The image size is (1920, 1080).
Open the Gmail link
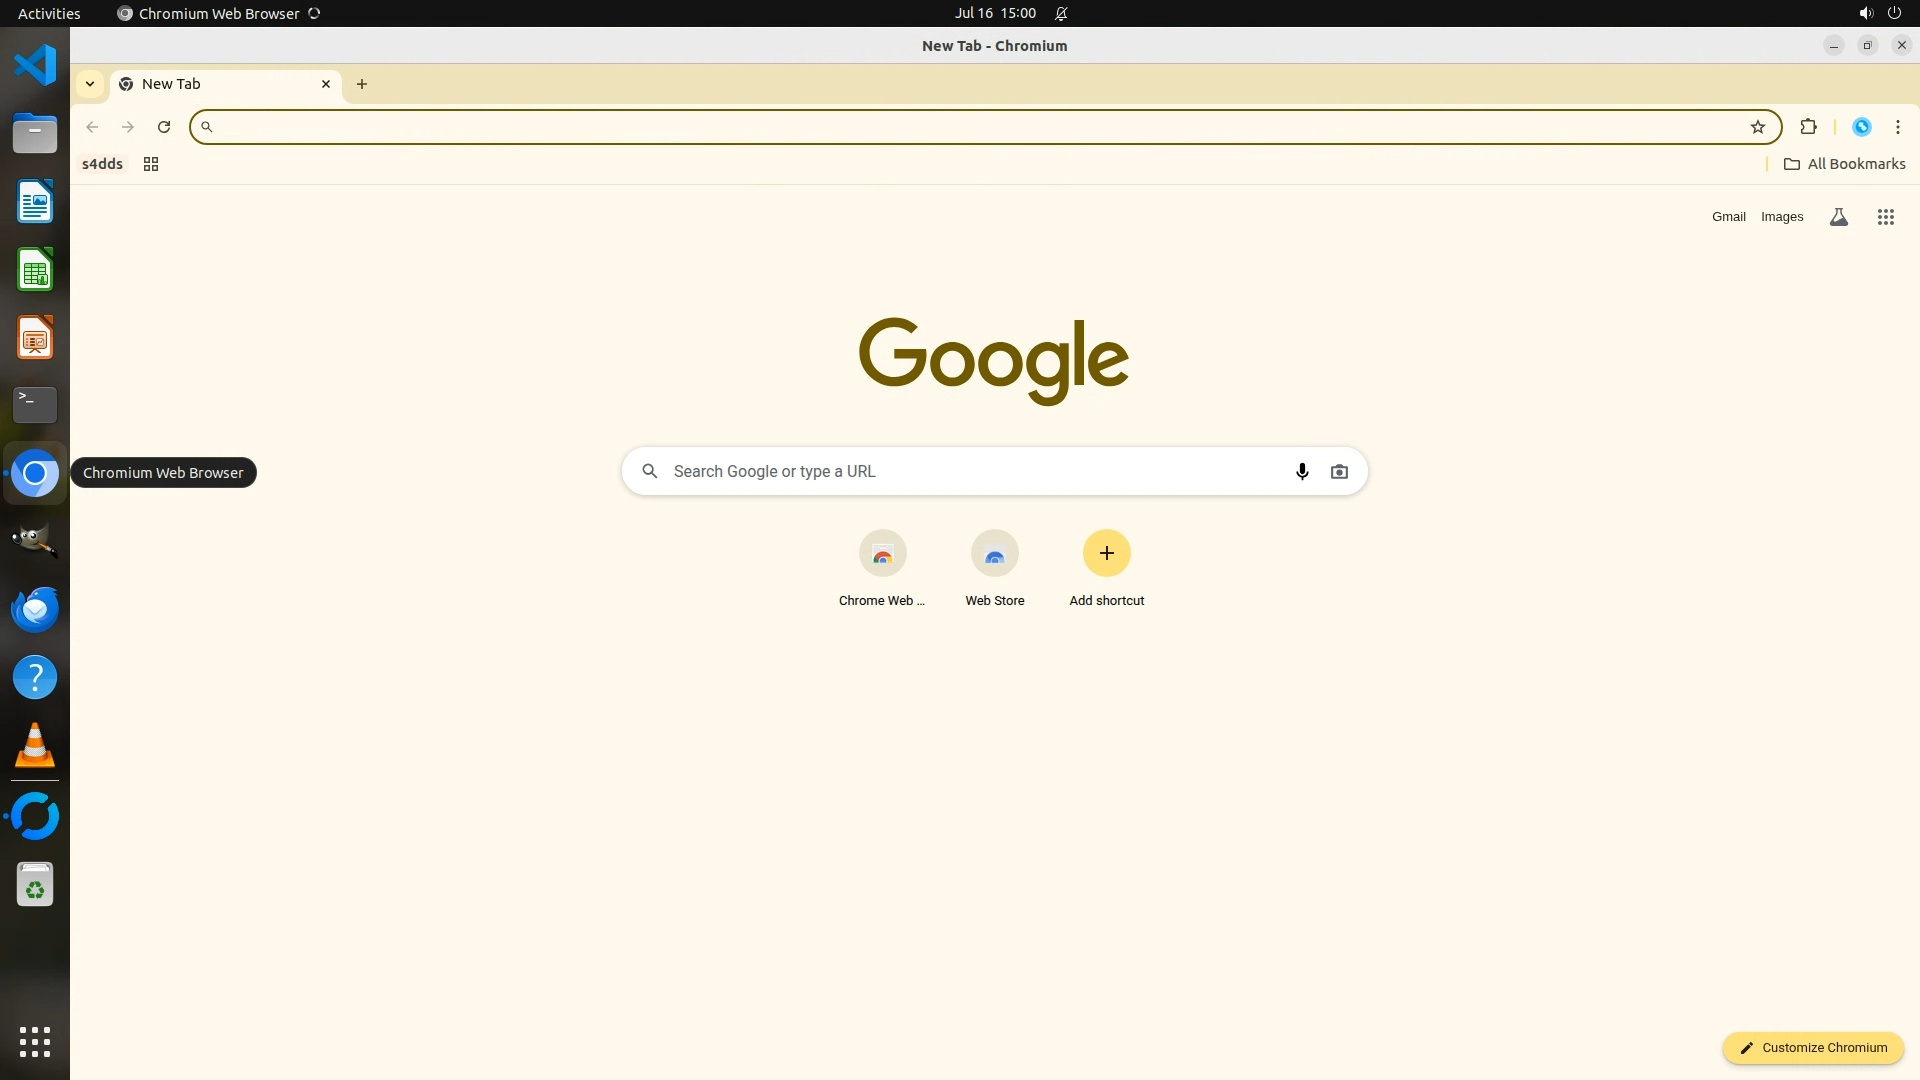tap(1728, 217)
